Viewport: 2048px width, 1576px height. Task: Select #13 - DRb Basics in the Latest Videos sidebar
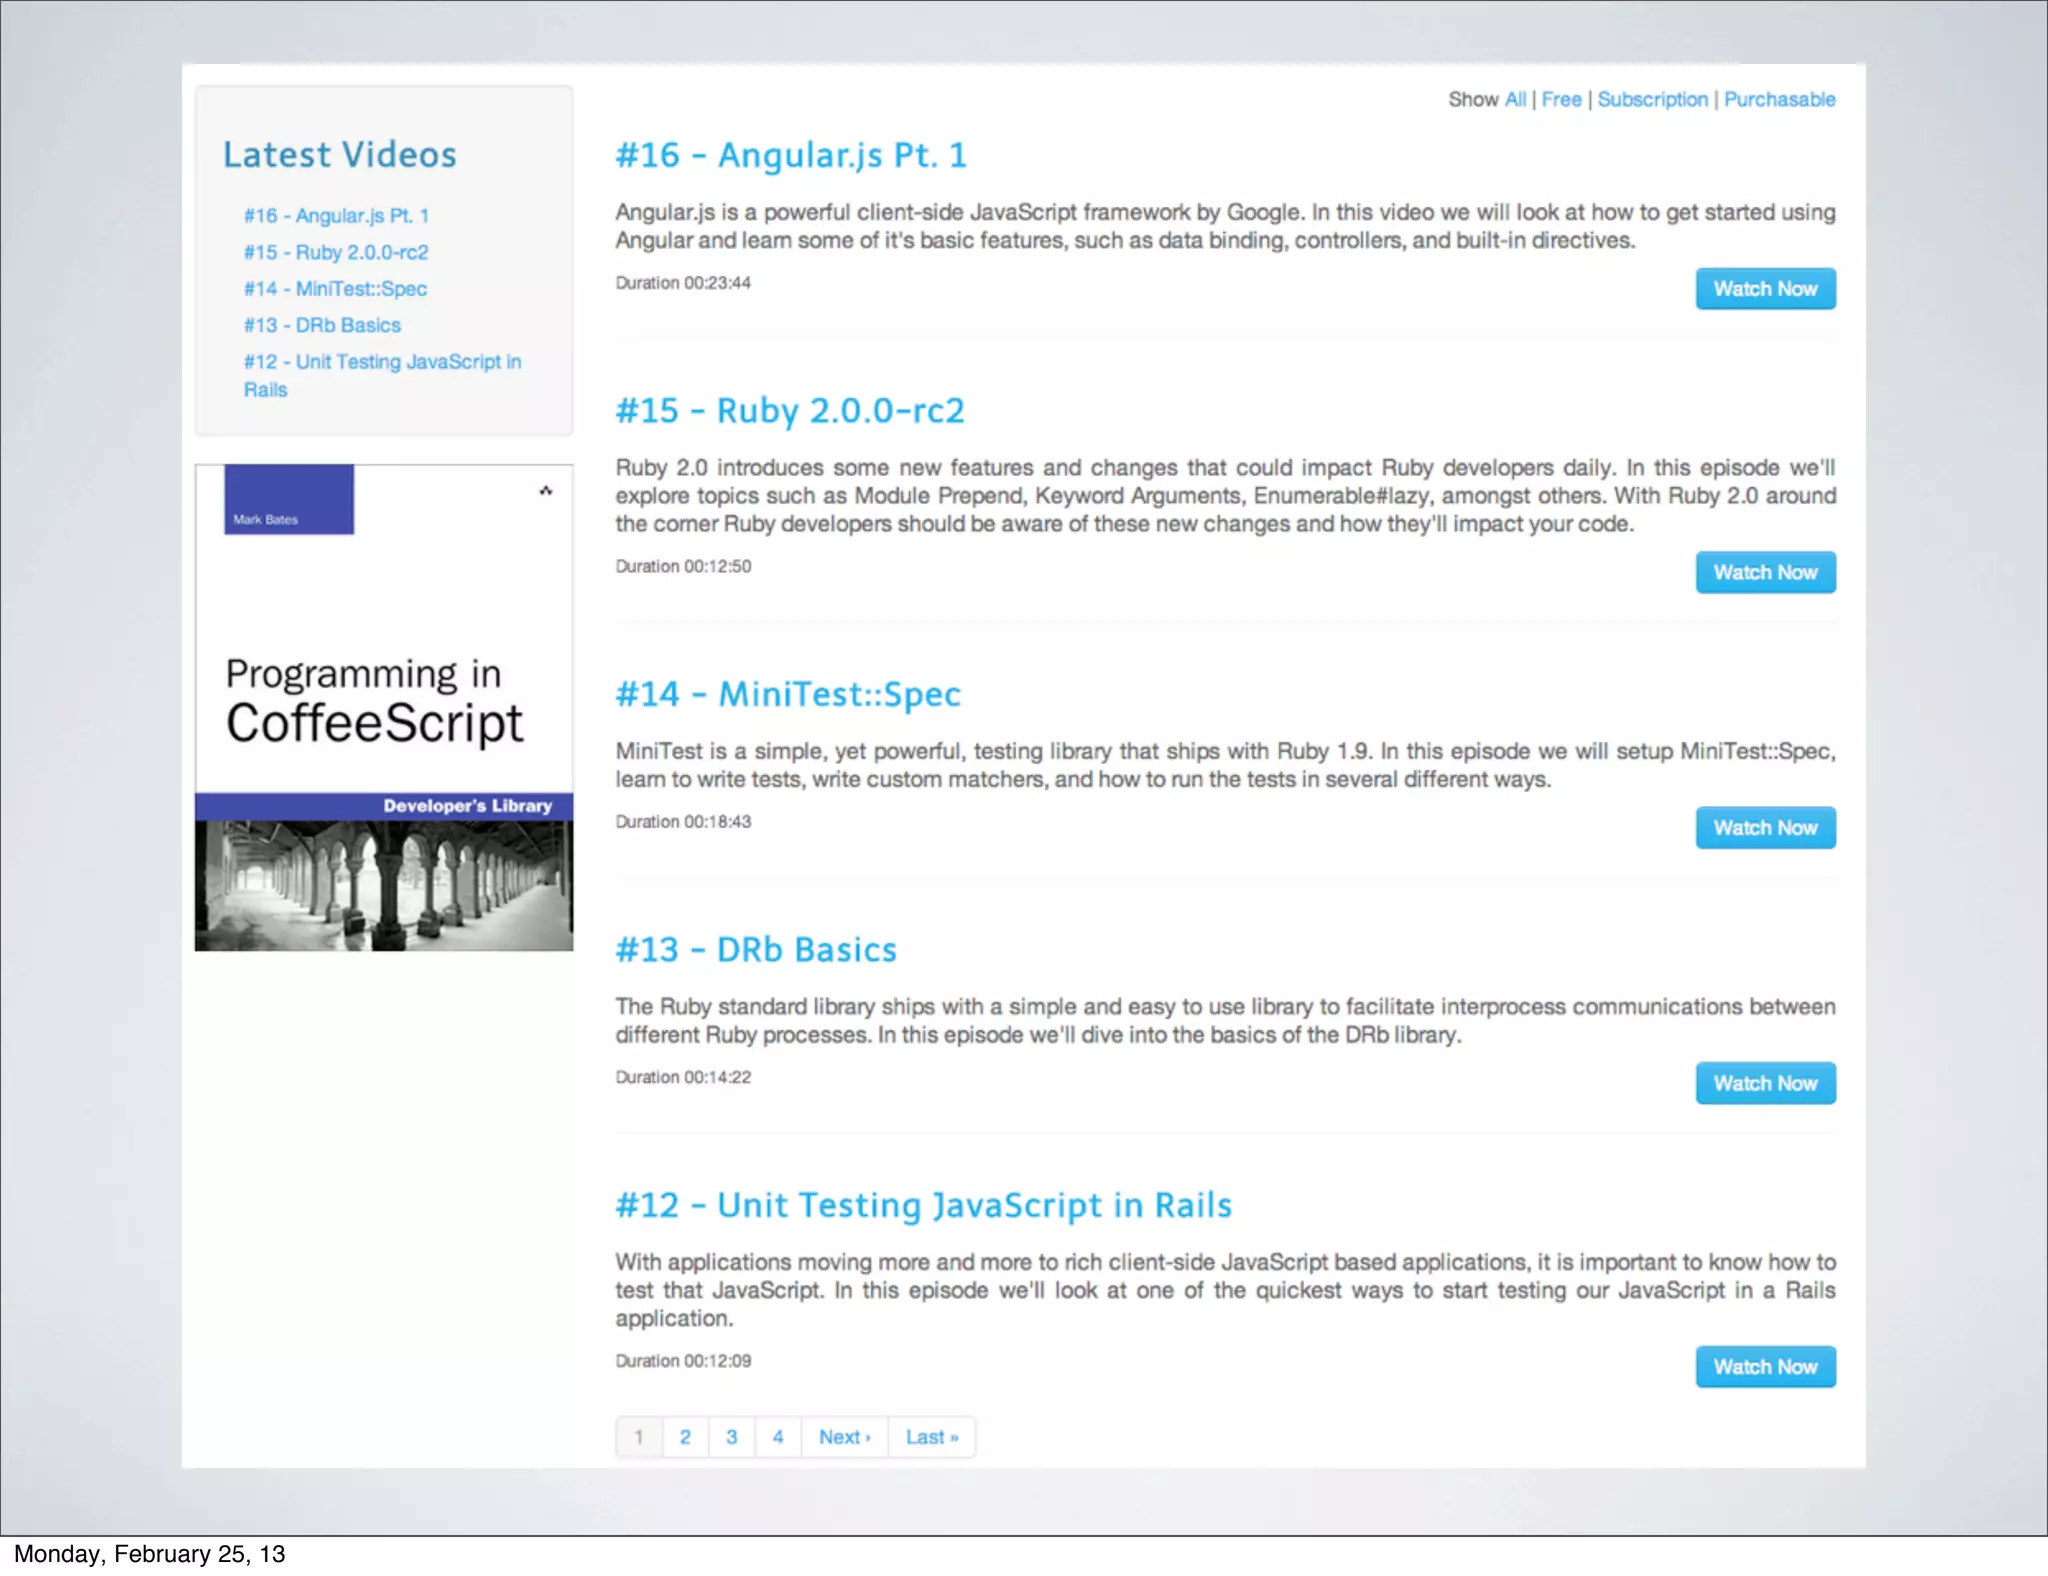(x=322, y=325)
